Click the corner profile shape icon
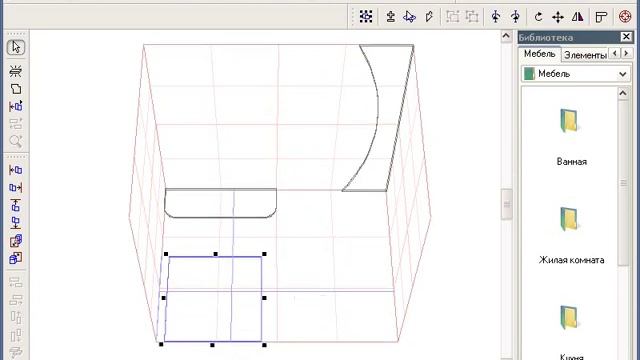The width and height of the screenshot is (640, 360). click(601, 17)
